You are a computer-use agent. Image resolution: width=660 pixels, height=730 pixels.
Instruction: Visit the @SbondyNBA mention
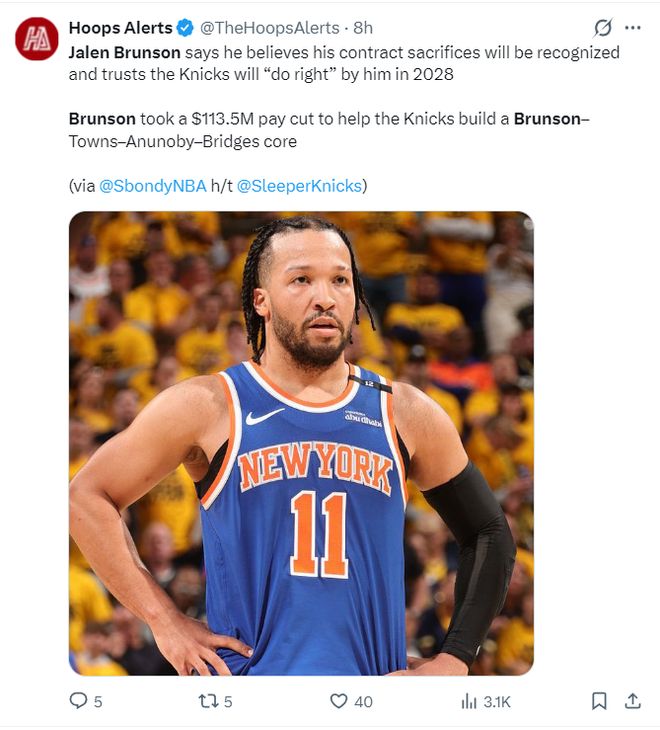153,185
